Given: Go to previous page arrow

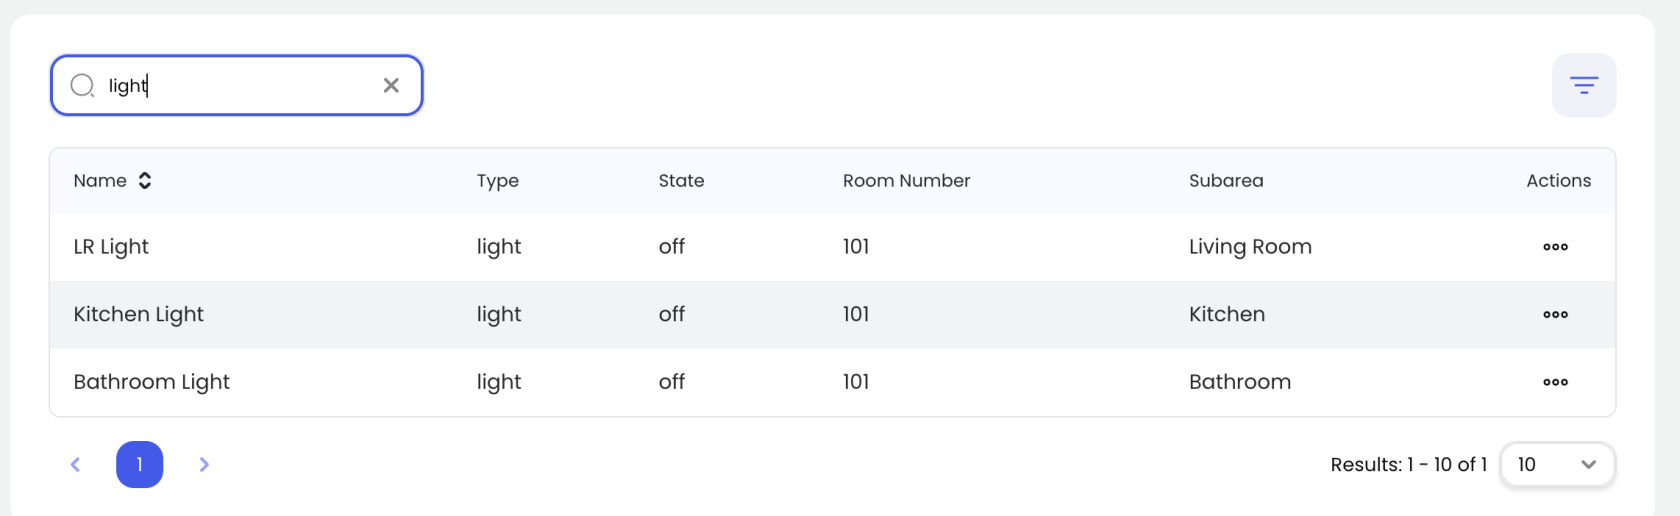Looking at the screenshot, I should pyautogui.click(x=75, y=464).
